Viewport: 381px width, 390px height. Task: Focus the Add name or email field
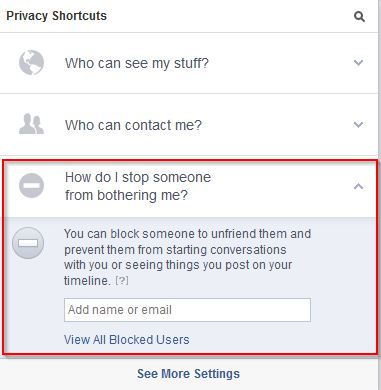click(187, 310)
